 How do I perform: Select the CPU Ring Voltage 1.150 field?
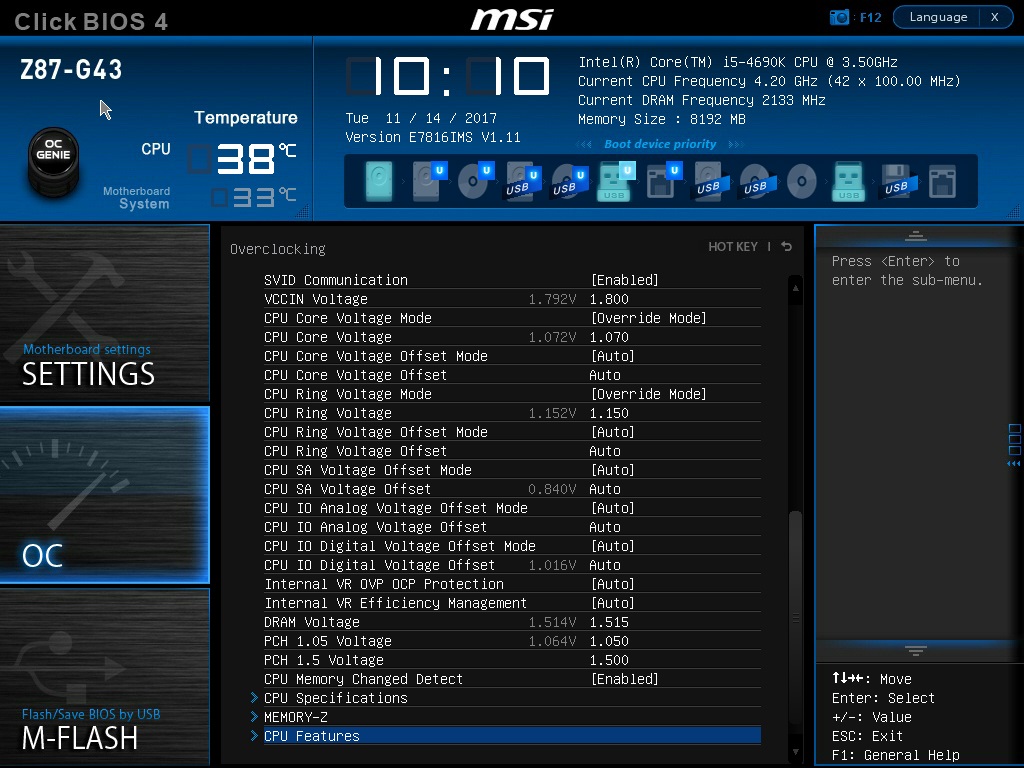[x=609, y=413]
